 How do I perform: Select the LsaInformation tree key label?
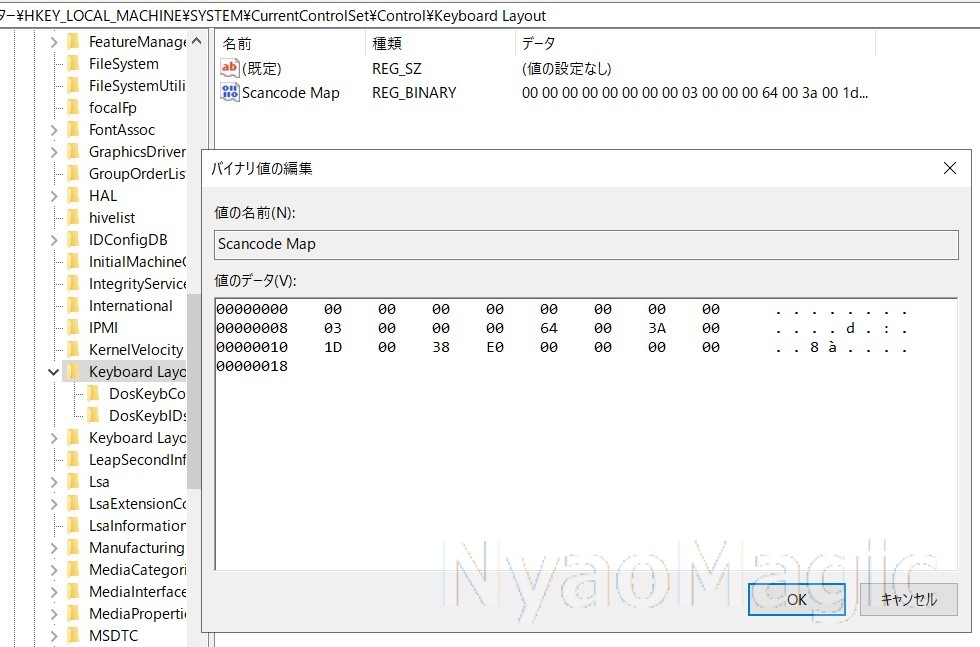[x=138, y=526]
